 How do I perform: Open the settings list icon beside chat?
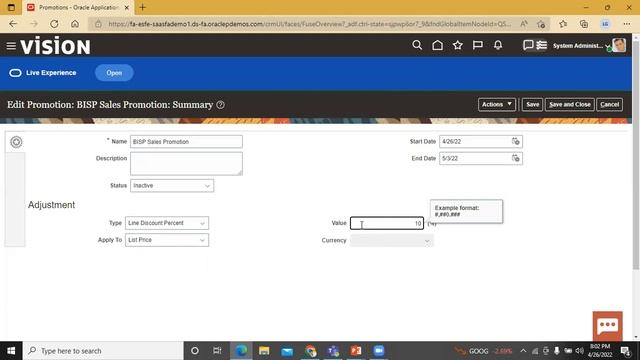541,45
